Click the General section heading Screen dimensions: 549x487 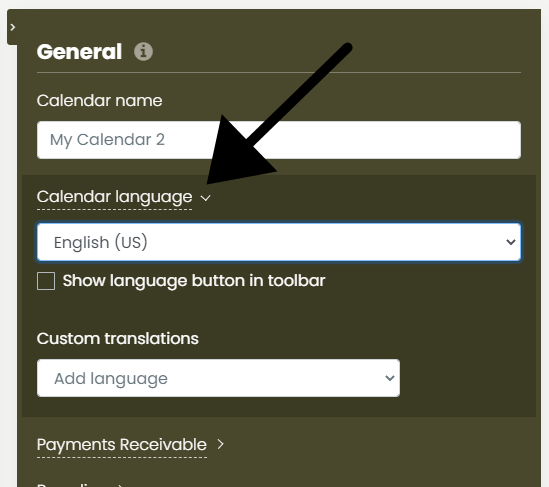click(x=79, y=52)
